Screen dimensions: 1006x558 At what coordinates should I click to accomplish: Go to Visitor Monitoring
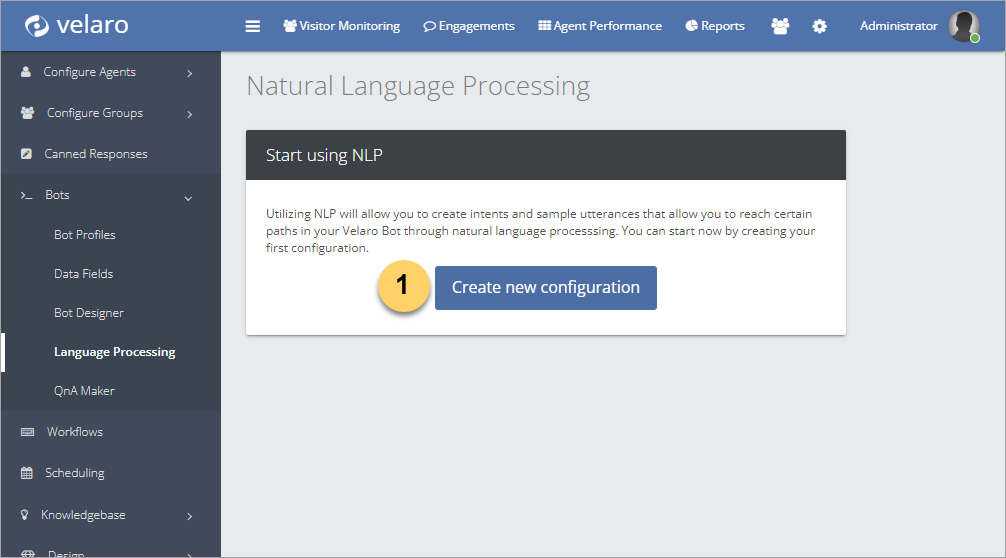(x=341, y=26)
